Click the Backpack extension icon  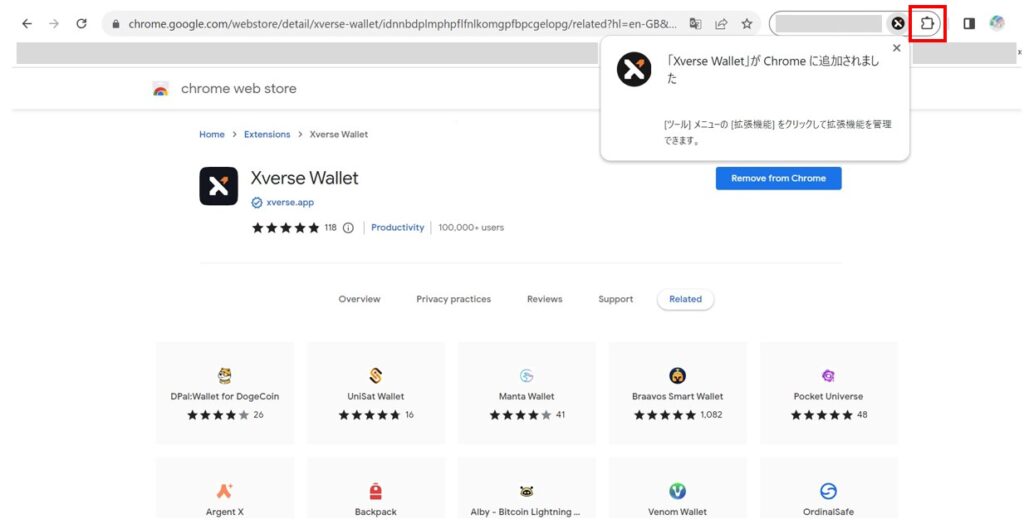click(x=376, y=491)
